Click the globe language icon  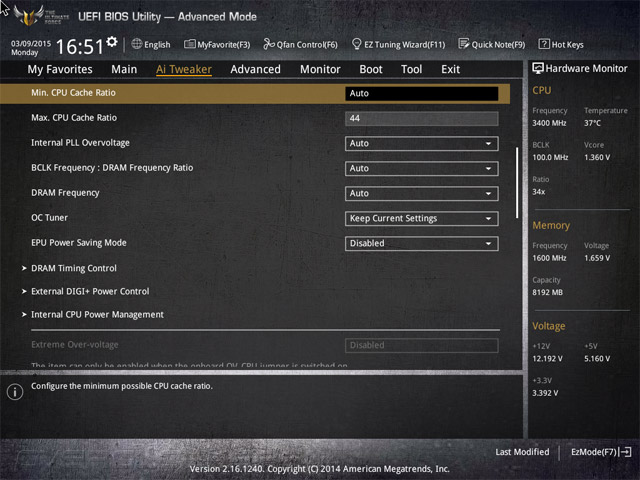click(x=137, y=44)
